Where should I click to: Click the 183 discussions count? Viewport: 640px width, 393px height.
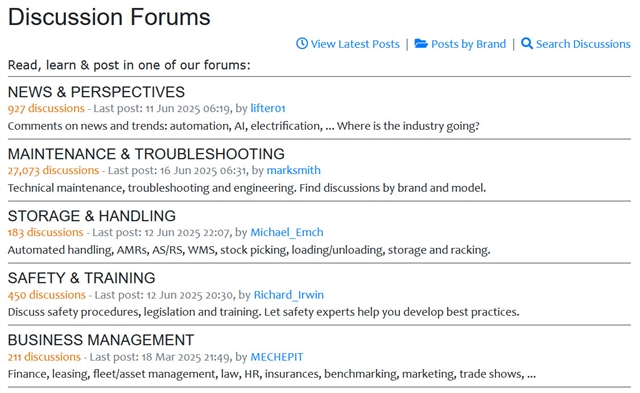(x=45, y=232)
